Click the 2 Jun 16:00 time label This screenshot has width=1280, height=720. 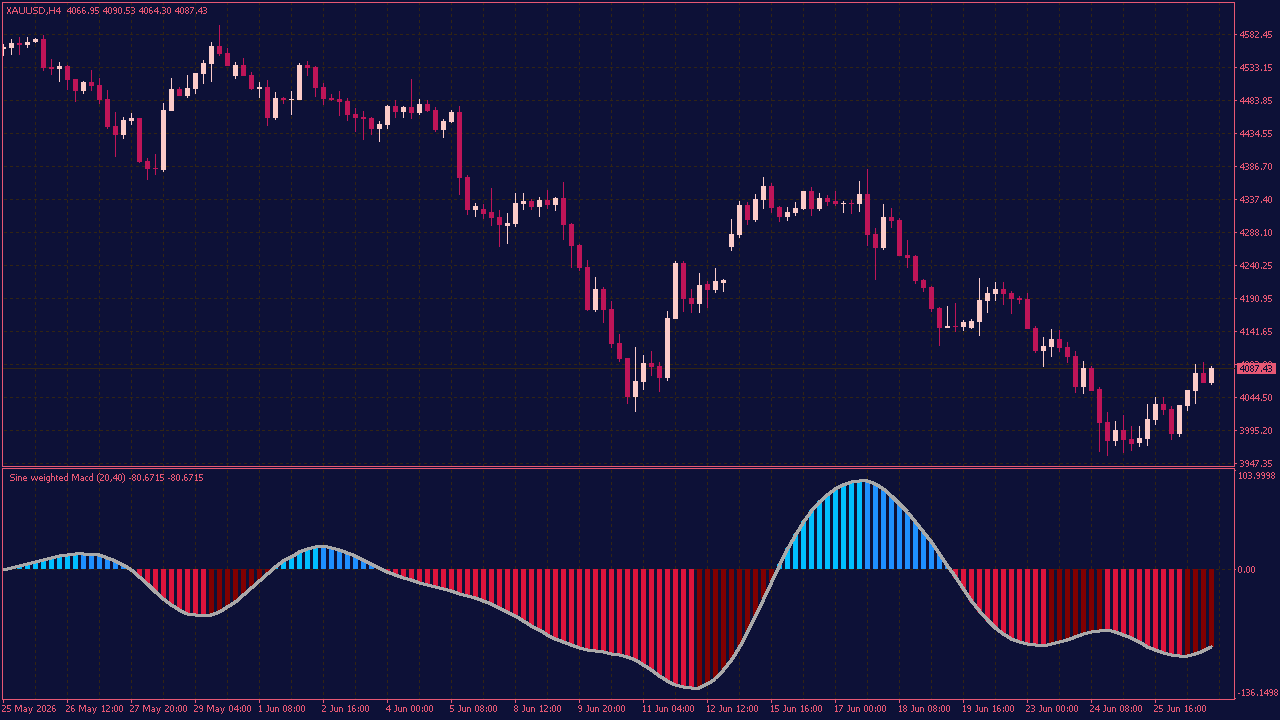click(347, 709)
